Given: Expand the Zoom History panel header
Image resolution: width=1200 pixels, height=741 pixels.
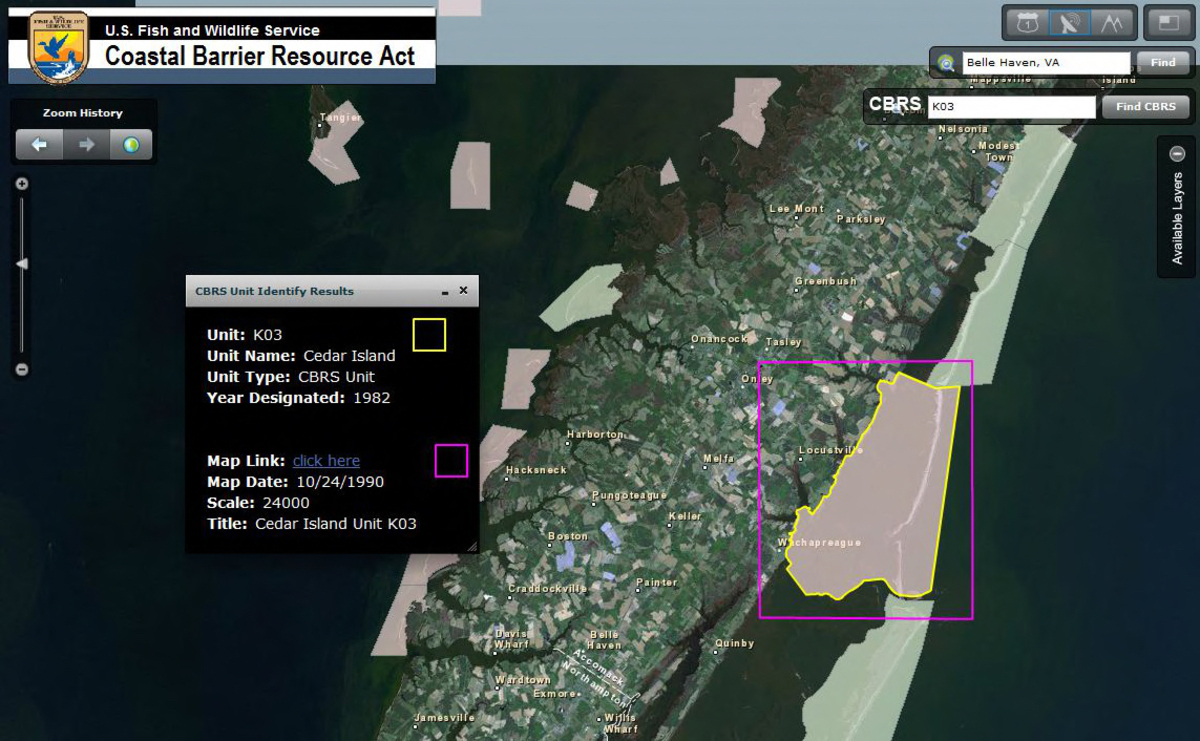Looking at the screenshot, I should pos(80,112).
